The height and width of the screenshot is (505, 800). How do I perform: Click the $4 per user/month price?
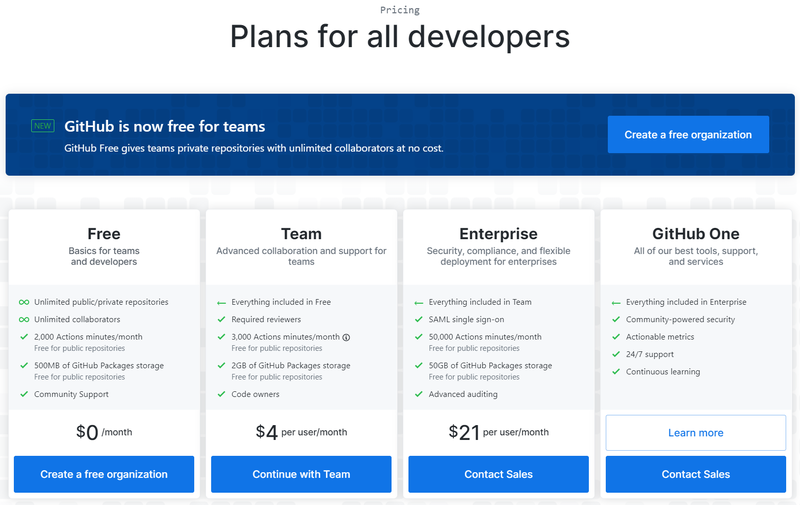pos(301,432)
